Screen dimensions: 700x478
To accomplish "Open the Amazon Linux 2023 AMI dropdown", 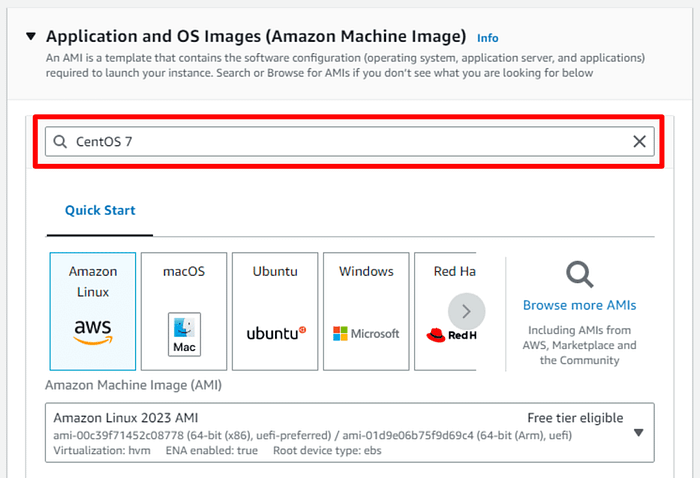I will tap(350, 432).
